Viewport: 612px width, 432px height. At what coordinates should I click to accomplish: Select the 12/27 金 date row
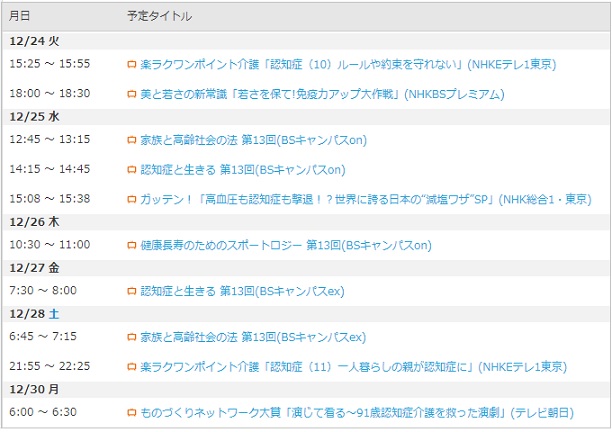point(305,268)
